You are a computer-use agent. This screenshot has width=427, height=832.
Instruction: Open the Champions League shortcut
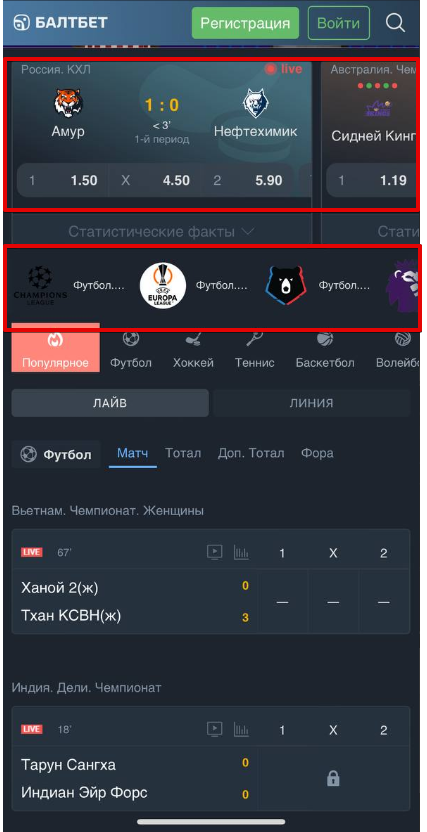coord(40,285)
